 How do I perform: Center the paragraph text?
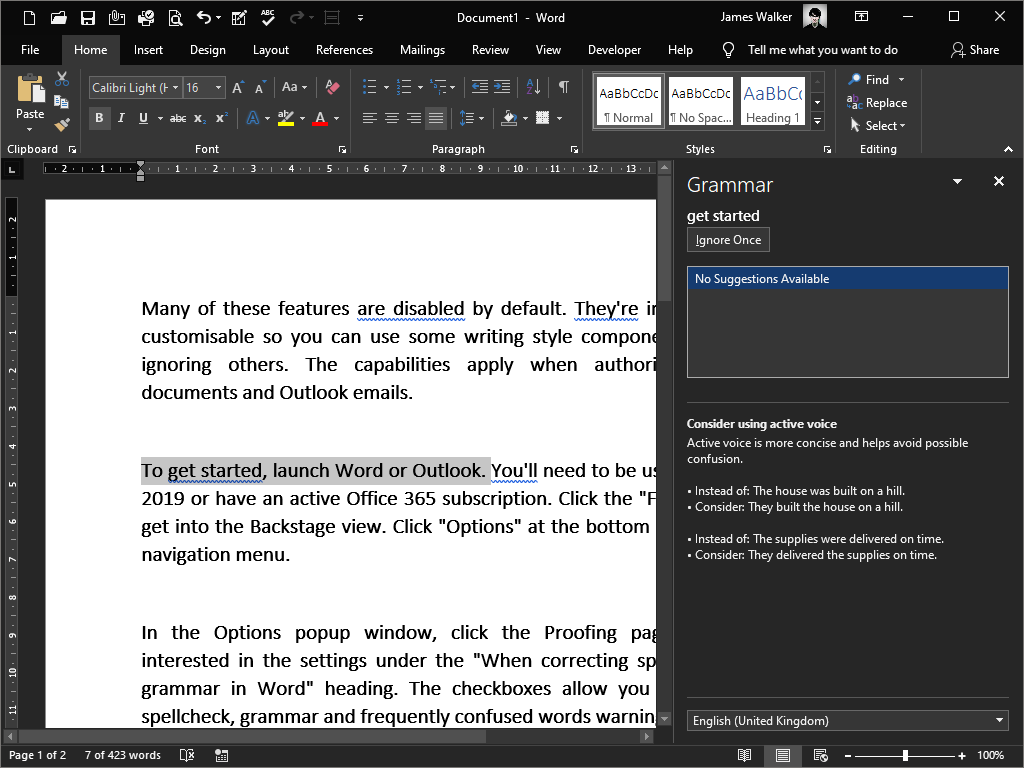(x=392, y=118)
